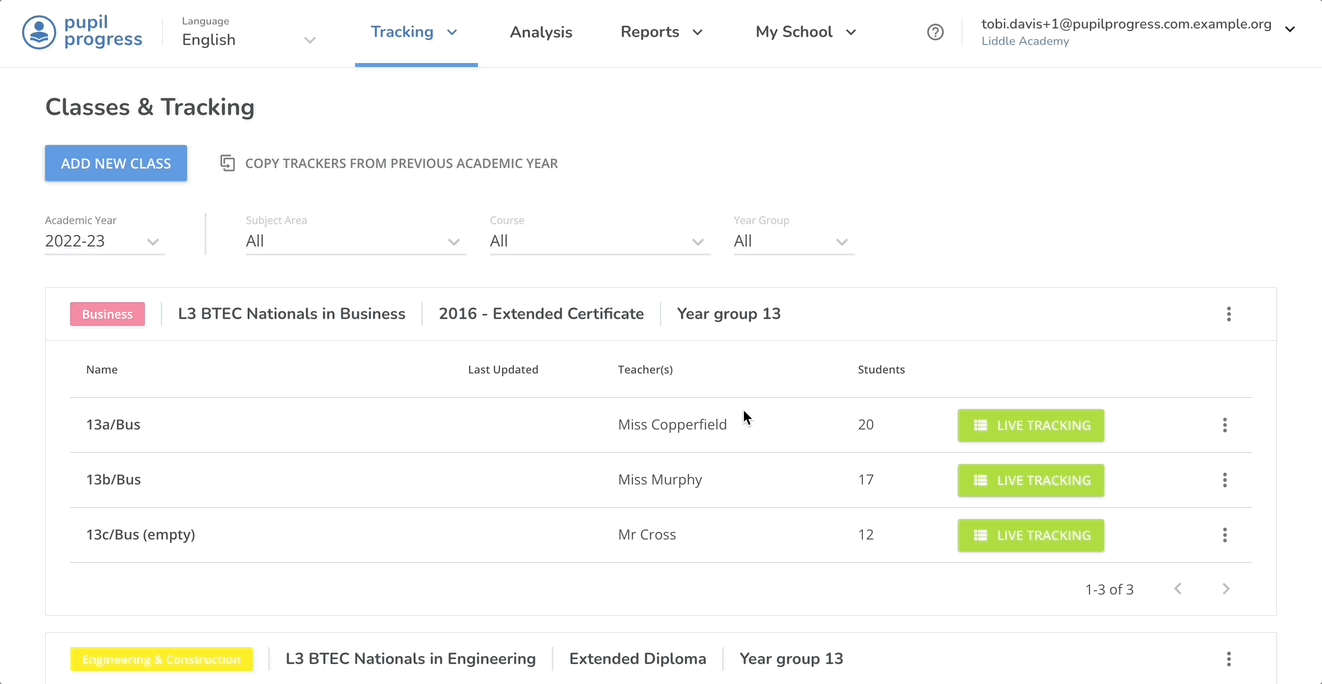
Task: Open options menu for Engineering course group
Action: 1228,659
